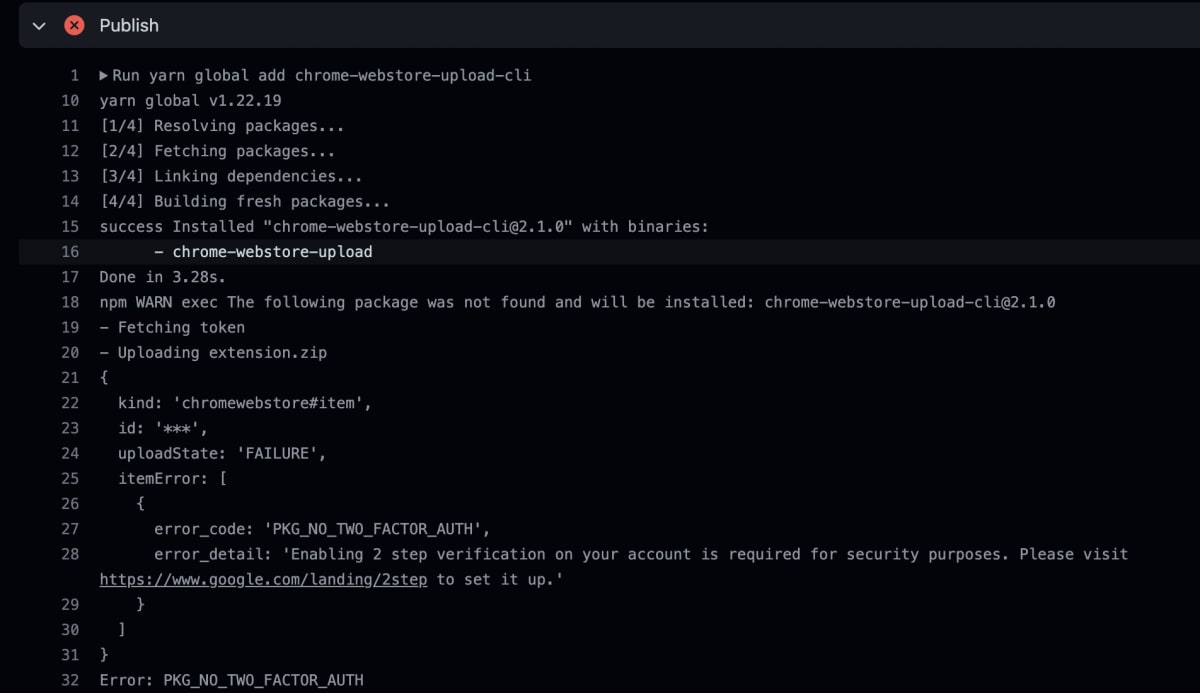
Task: Expand the Run yarn global add triangle
Action: click(x=104, y=75)
